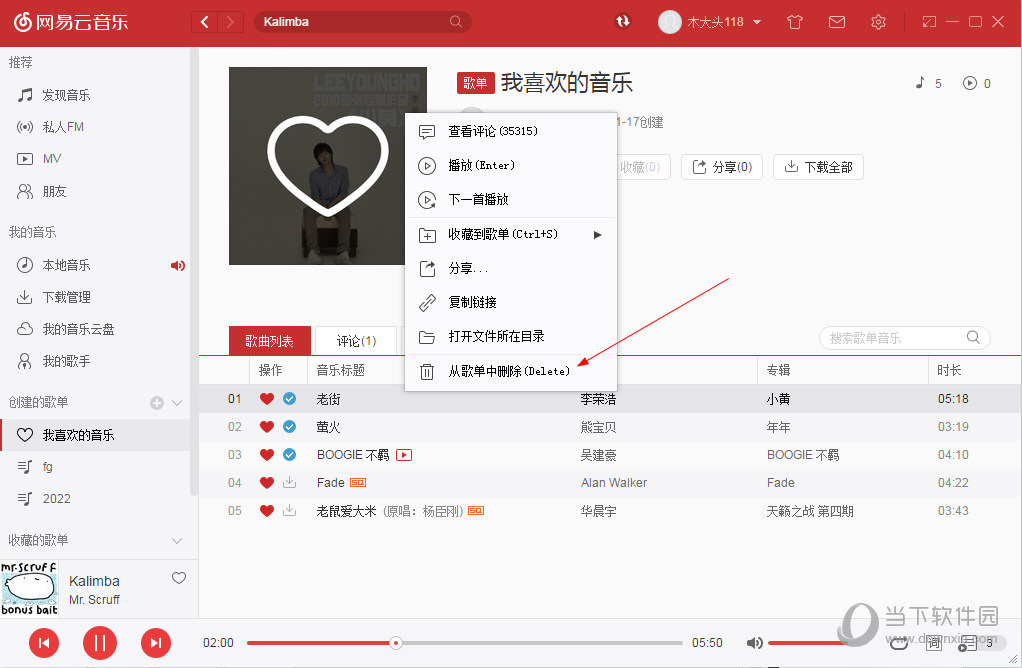
Task: Unfavorite the Kalimba track at bottom left
Action: coord(179,578)
